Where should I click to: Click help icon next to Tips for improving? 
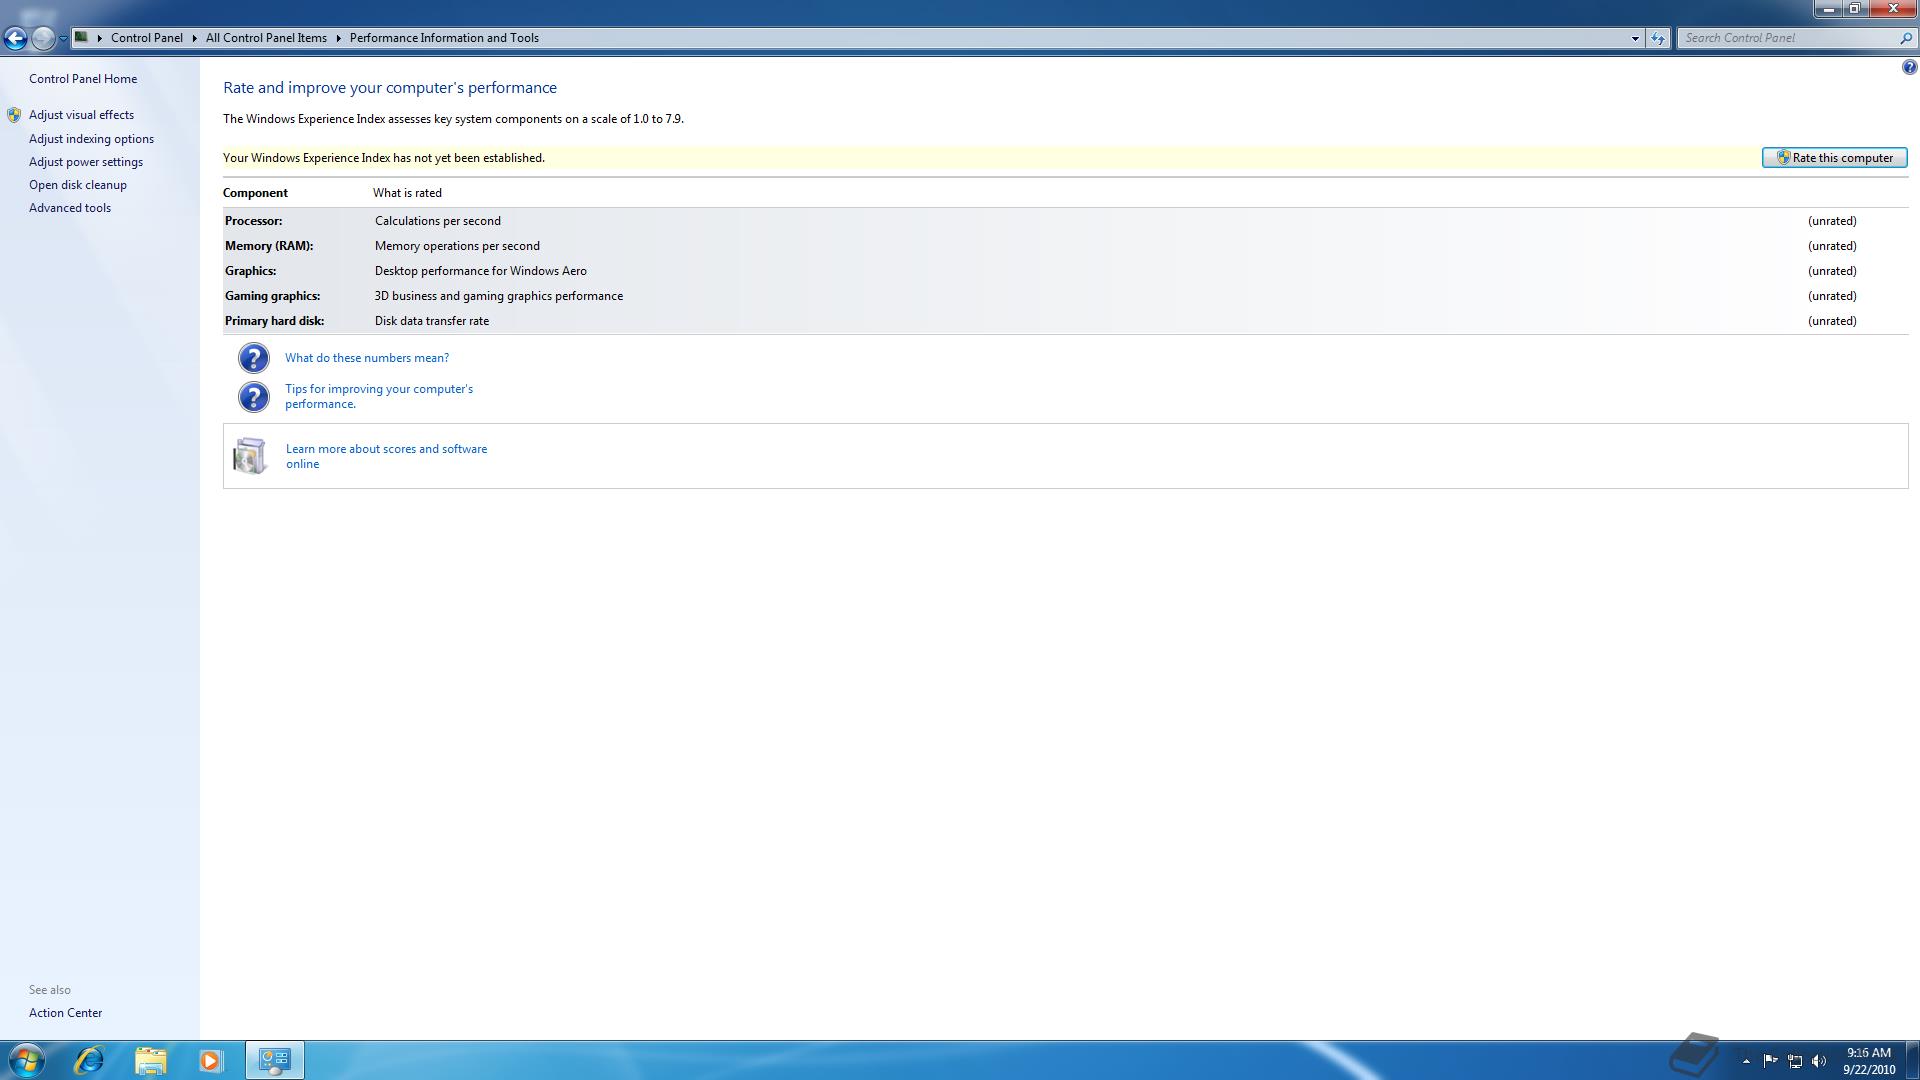[x=253, y=397]
